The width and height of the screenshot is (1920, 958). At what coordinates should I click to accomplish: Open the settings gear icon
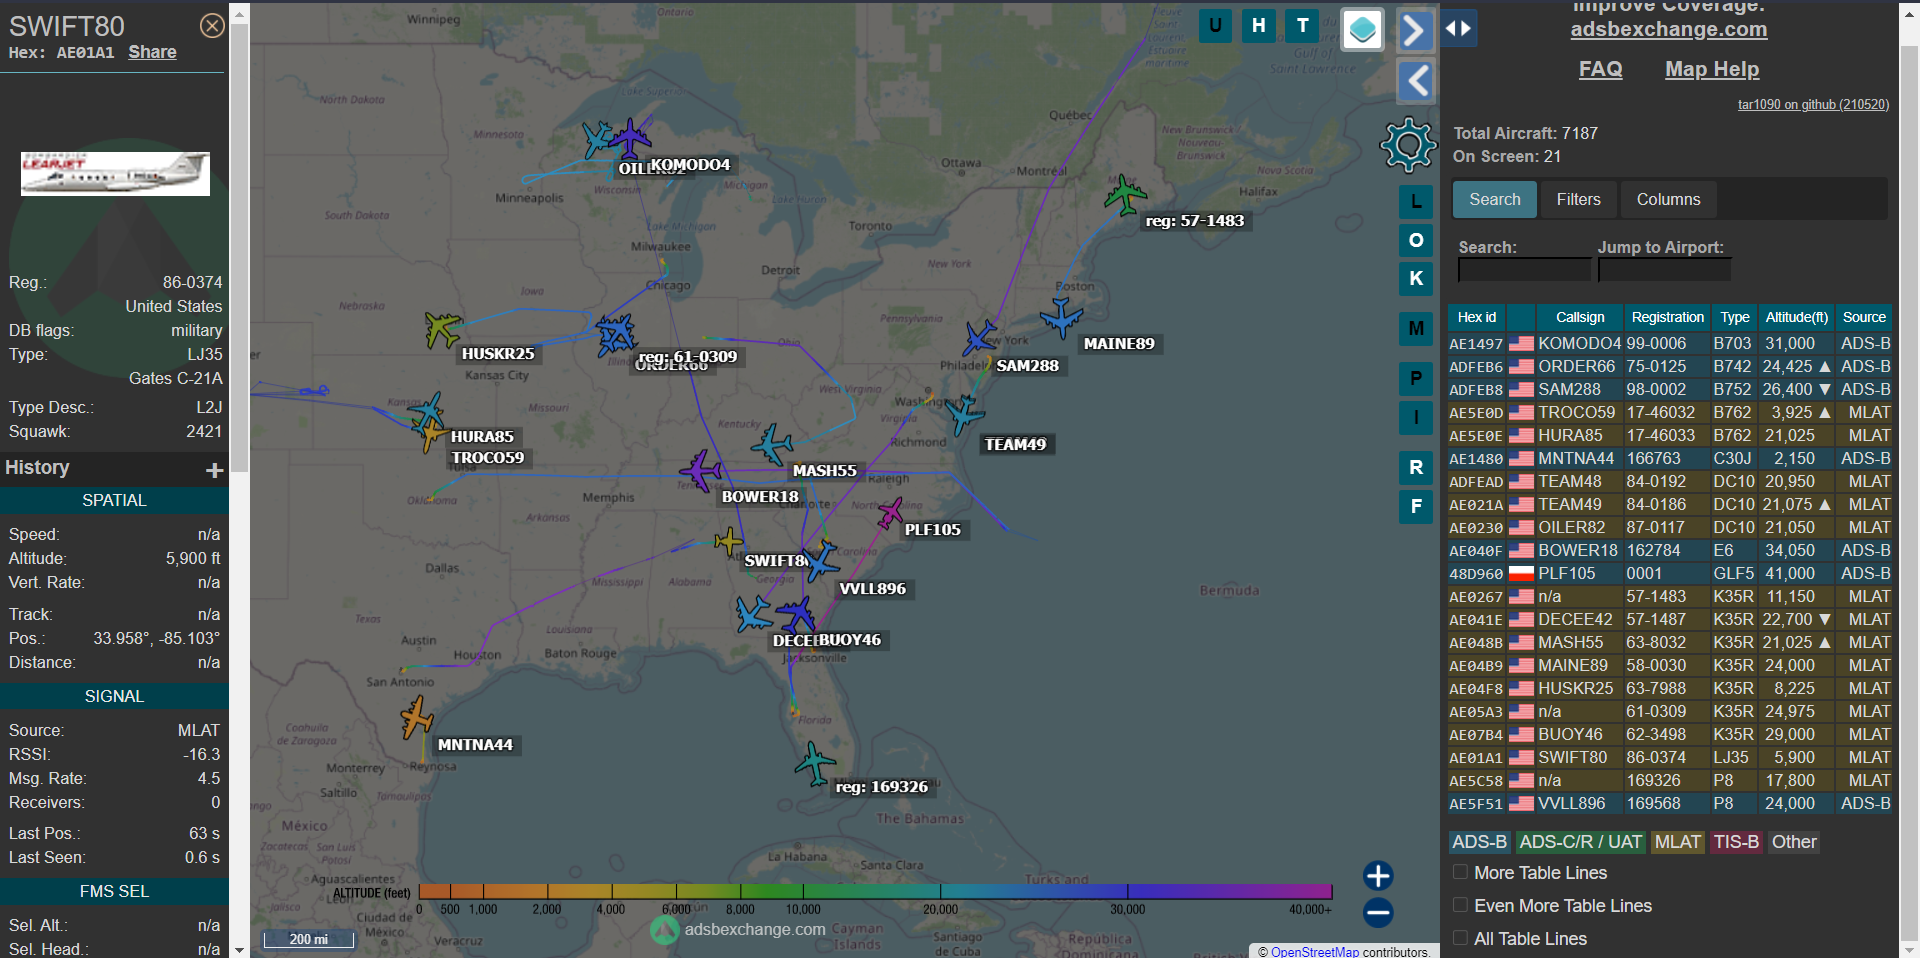click(x=1408, y=145)
